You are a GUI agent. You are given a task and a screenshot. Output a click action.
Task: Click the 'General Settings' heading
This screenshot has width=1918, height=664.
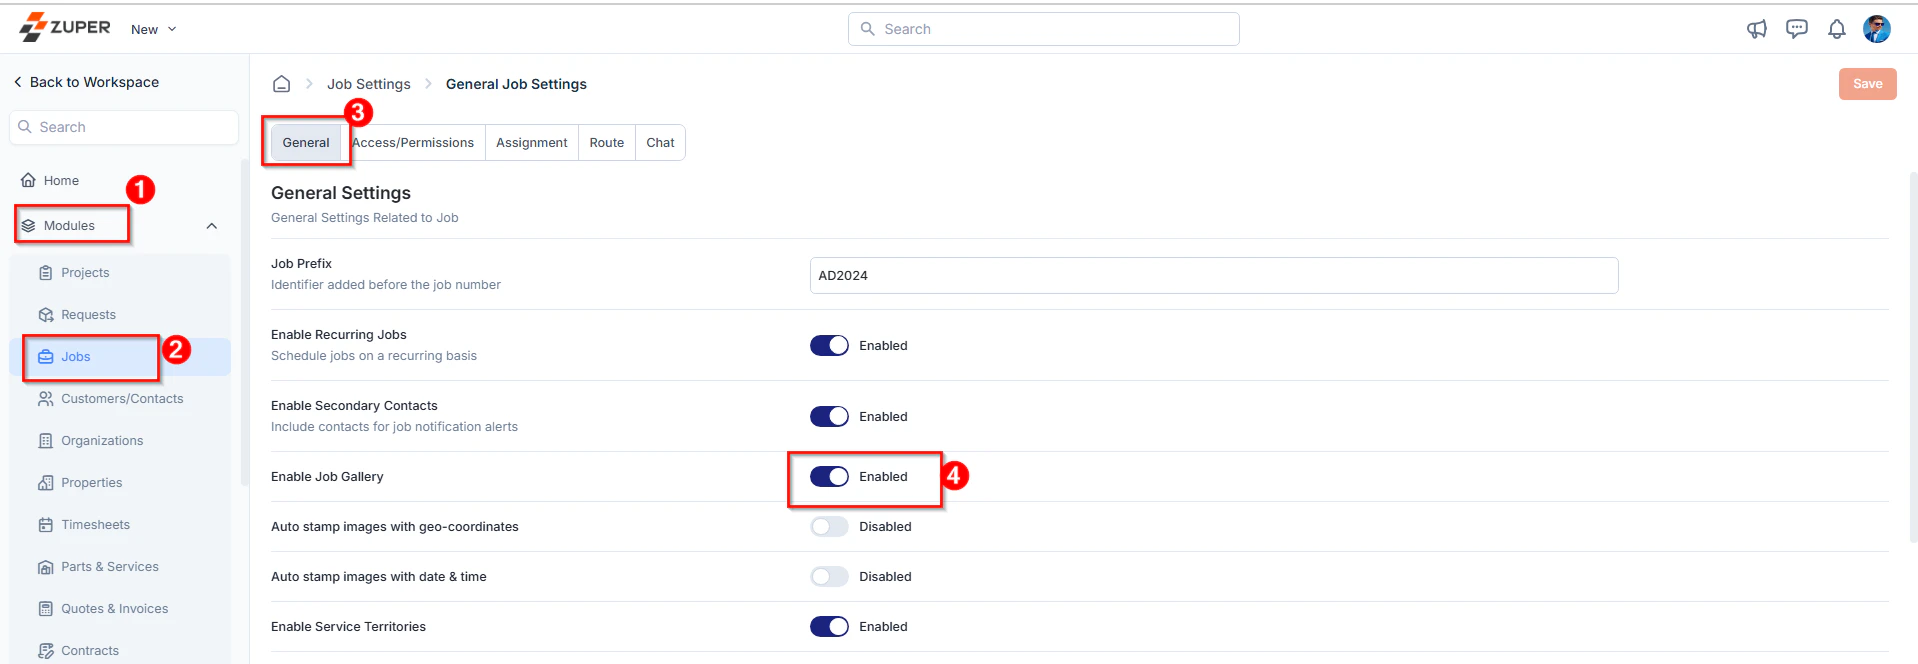tap(341, 193)
